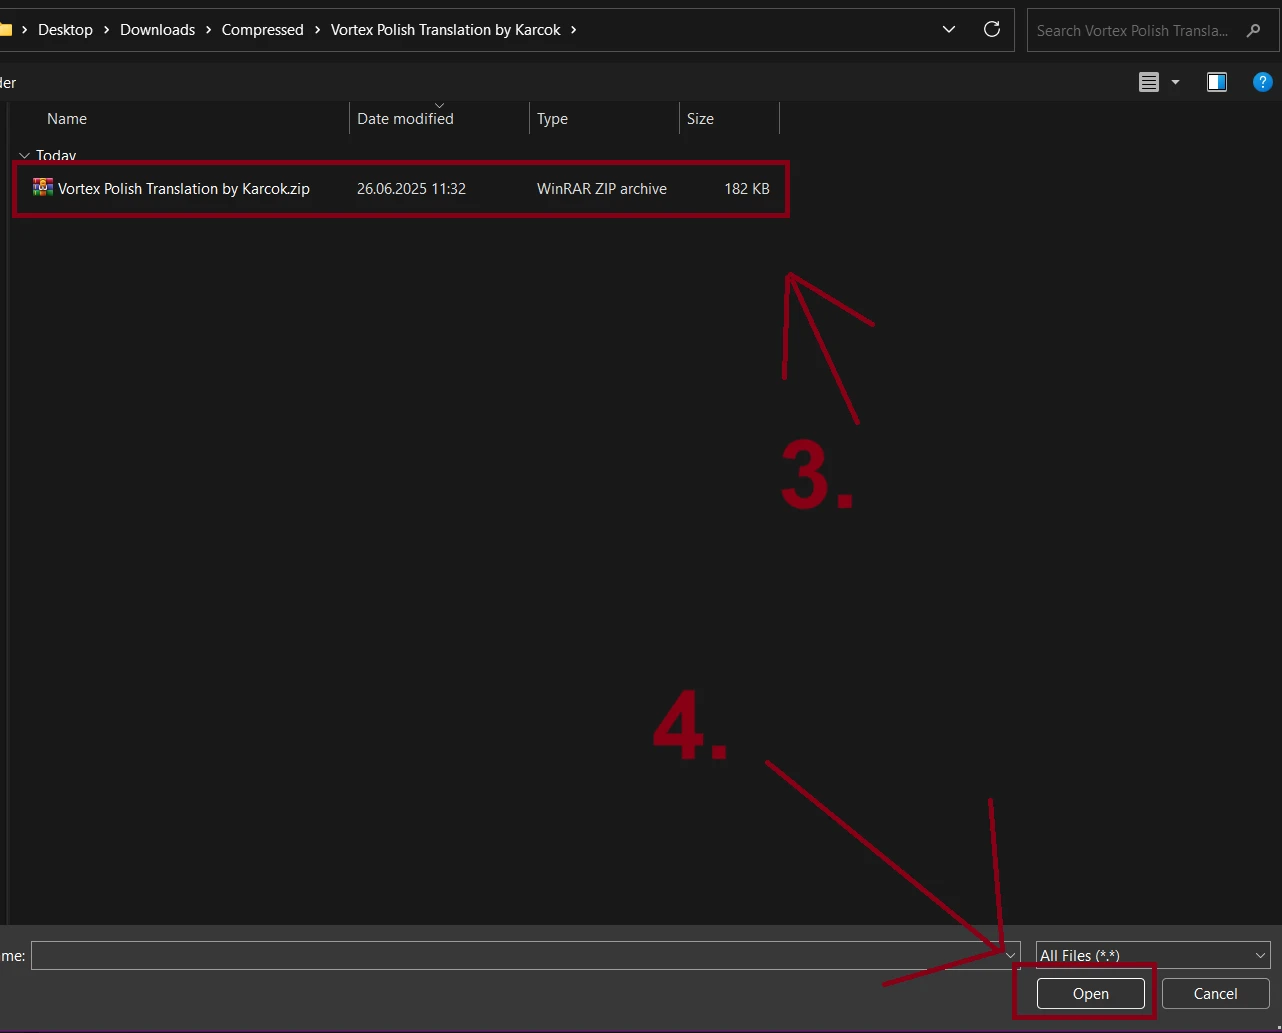Click the search magnifier icon
The image size is (1282, 1033).
click(1254, 31)
